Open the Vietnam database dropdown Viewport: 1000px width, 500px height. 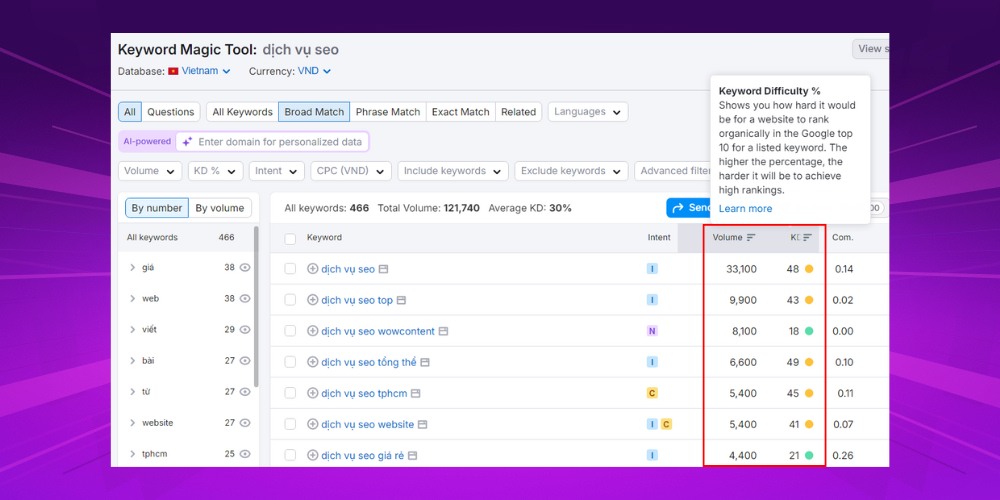206,71
